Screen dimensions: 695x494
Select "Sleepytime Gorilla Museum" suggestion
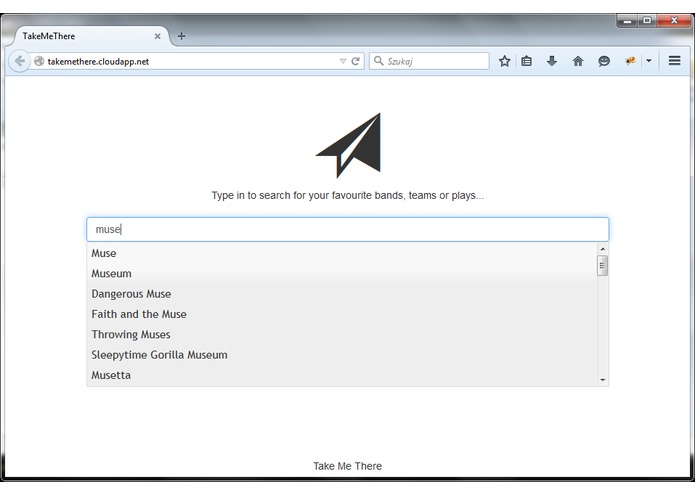(x=342, y=355)
